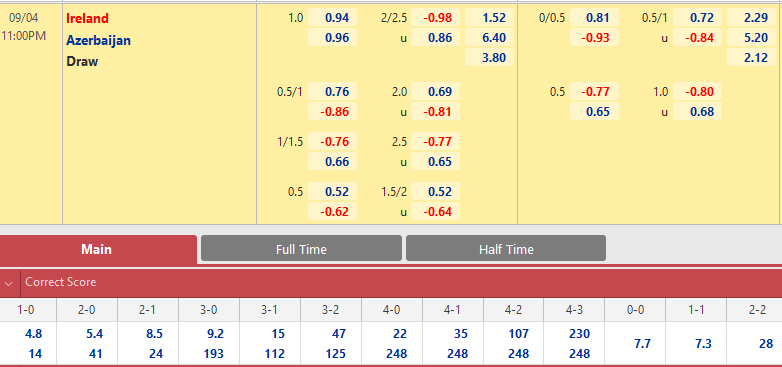The image size is (782, 367).
Task: Select half time under 1.0 odds 0.68
Action: [697, 112]
